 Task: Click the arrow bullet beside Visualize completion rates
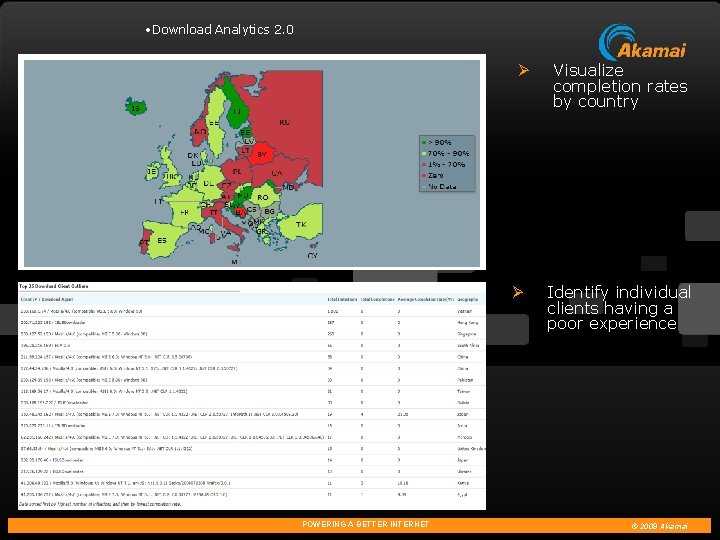[523, 70]
